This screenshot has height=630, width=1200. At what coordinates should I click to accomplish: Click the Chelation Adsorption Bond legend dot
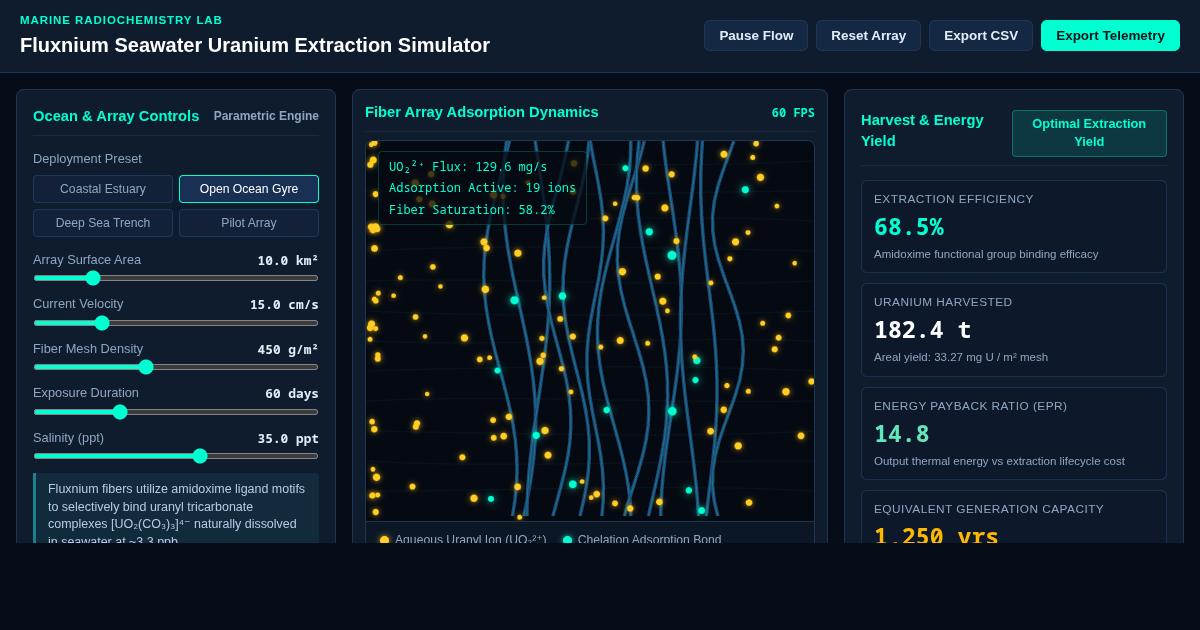[568, 540]
